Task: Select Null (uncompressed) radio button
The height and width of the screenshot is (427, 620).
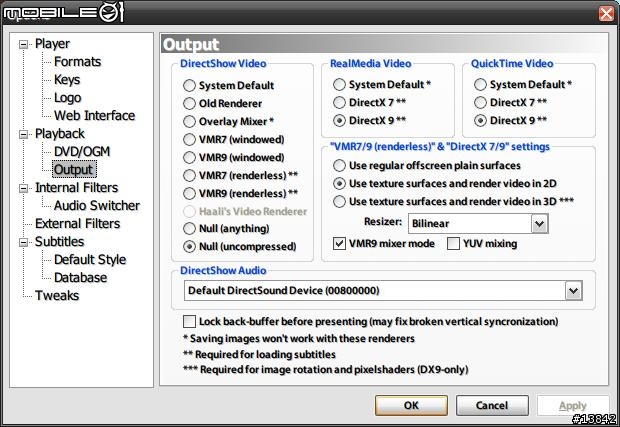Action: [x=189, y=247]
